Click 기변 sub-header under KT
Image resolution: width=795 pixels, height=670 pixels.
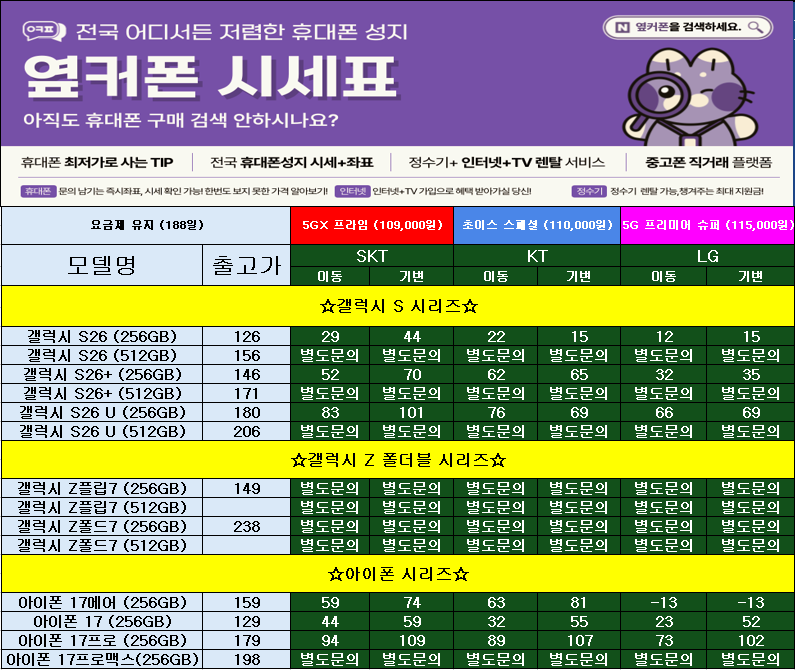pos(579,276)
